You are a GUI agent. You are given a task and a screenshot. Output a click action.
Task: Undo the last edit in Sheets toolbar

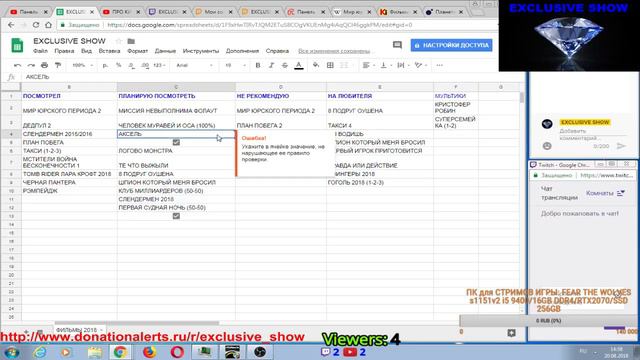pos(17,65)
